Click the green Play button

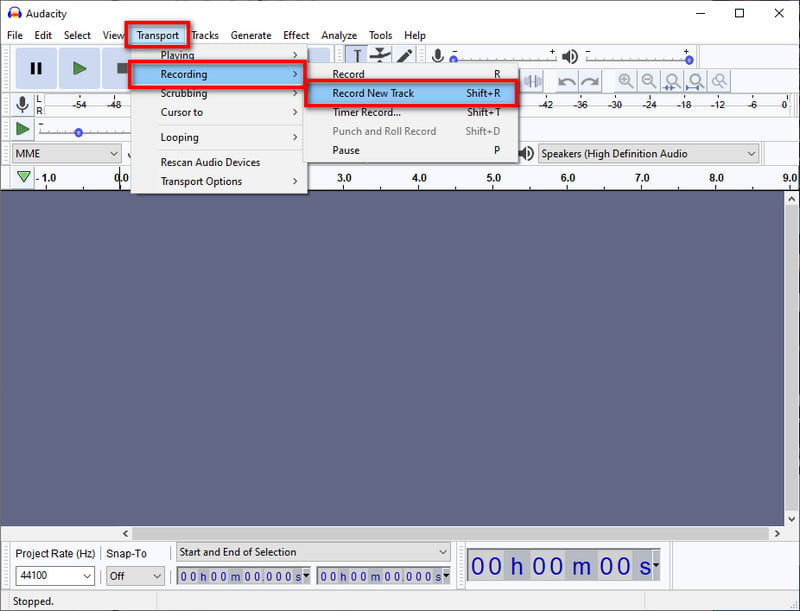pyautogui.click(x=79, y=68)
